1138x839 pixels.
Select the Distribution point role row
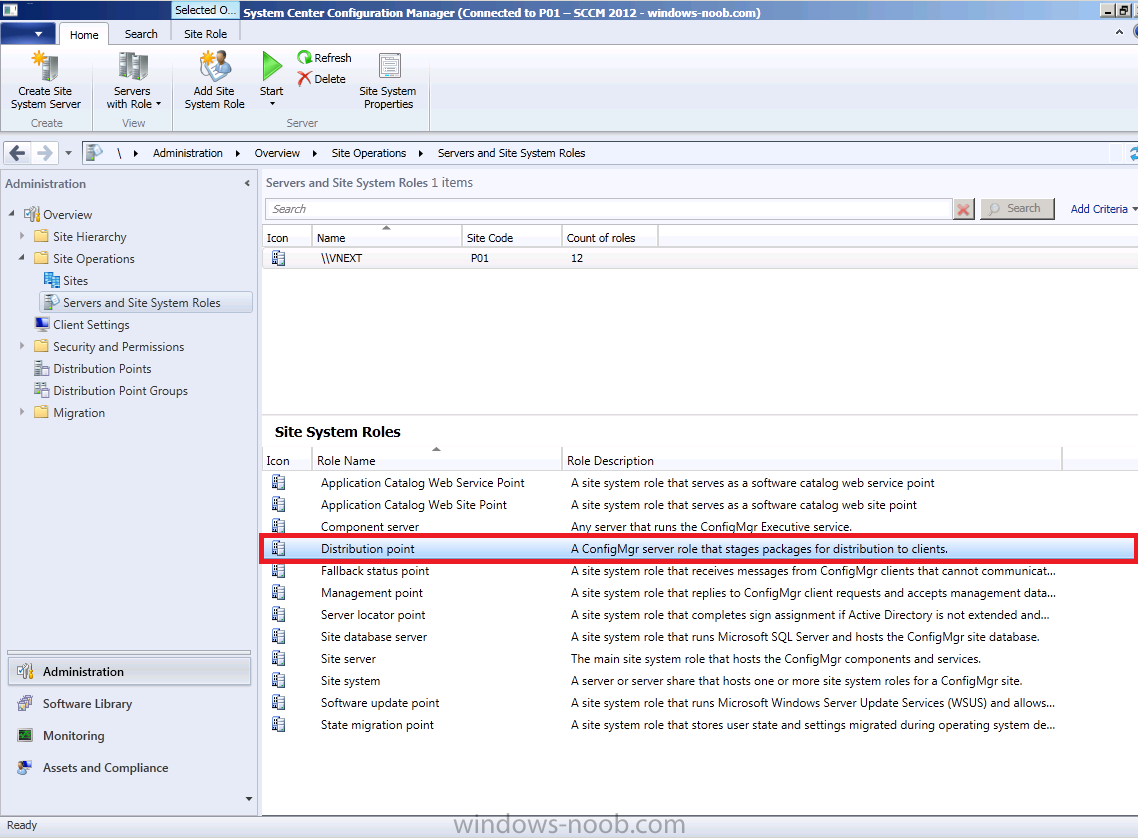click(697, 549)
